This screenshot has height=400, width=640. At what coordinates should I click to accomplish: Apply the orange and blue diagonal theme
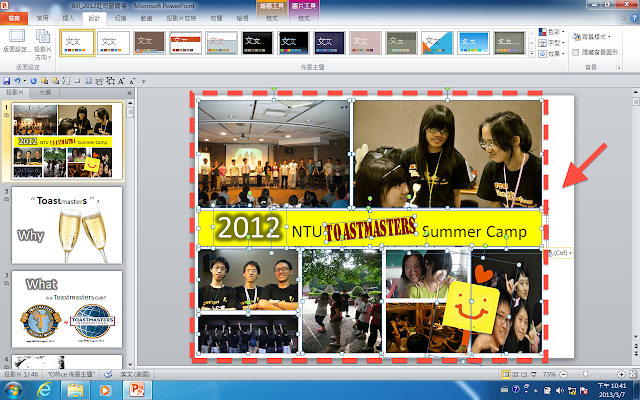click(437, 42)
